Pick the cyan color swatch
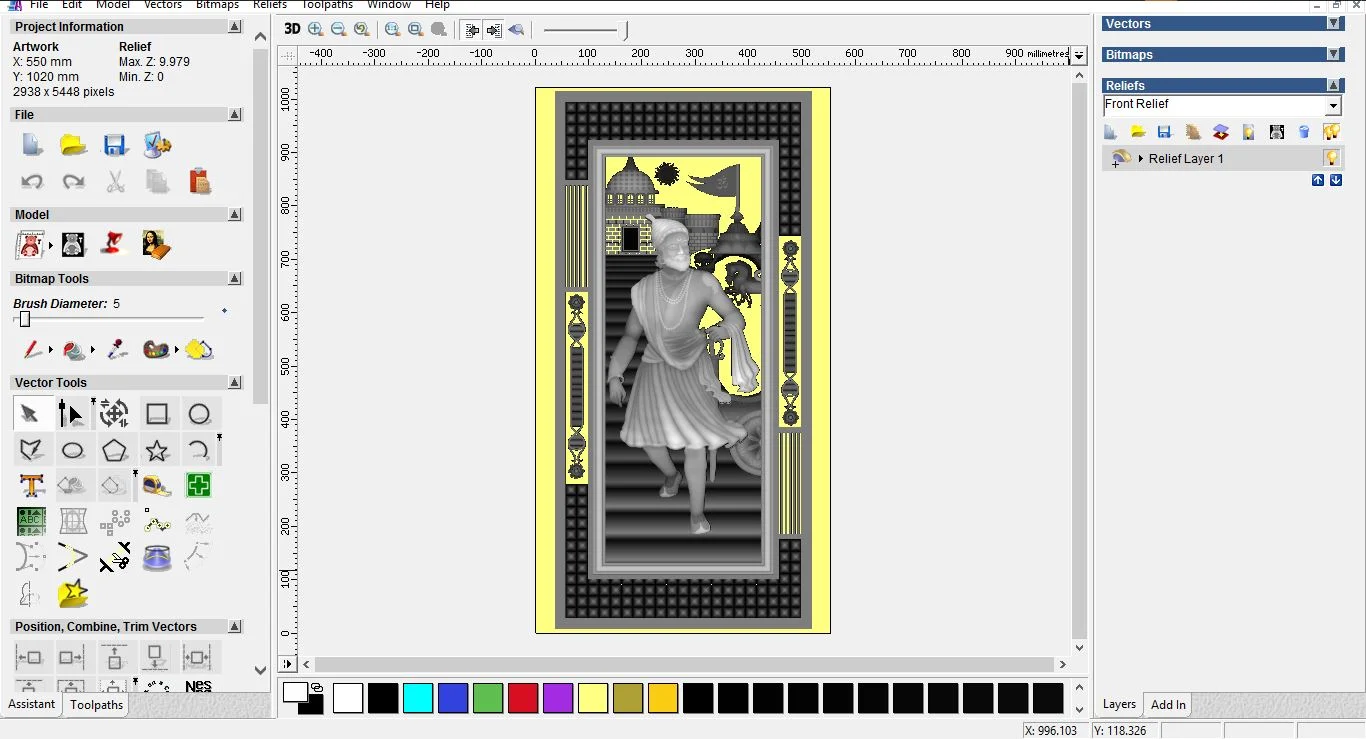Screen dimensions: 1366x739 pos(418,698)
